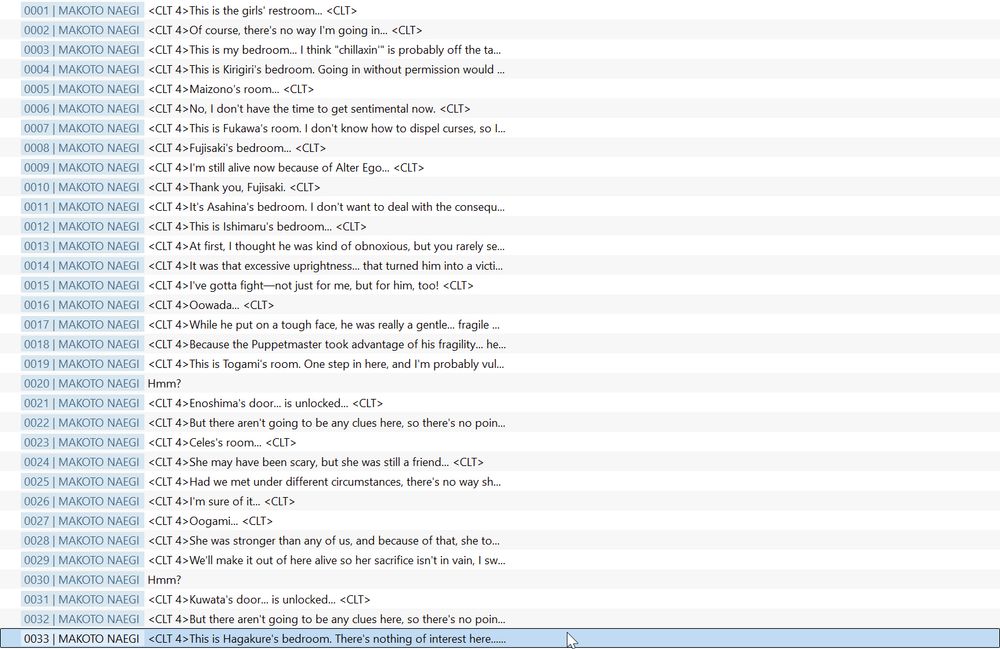Click line 0027 'Oogami...'
Image resolution: width=1000 pixels, height=649 pixels.
(x=500, y=521)
